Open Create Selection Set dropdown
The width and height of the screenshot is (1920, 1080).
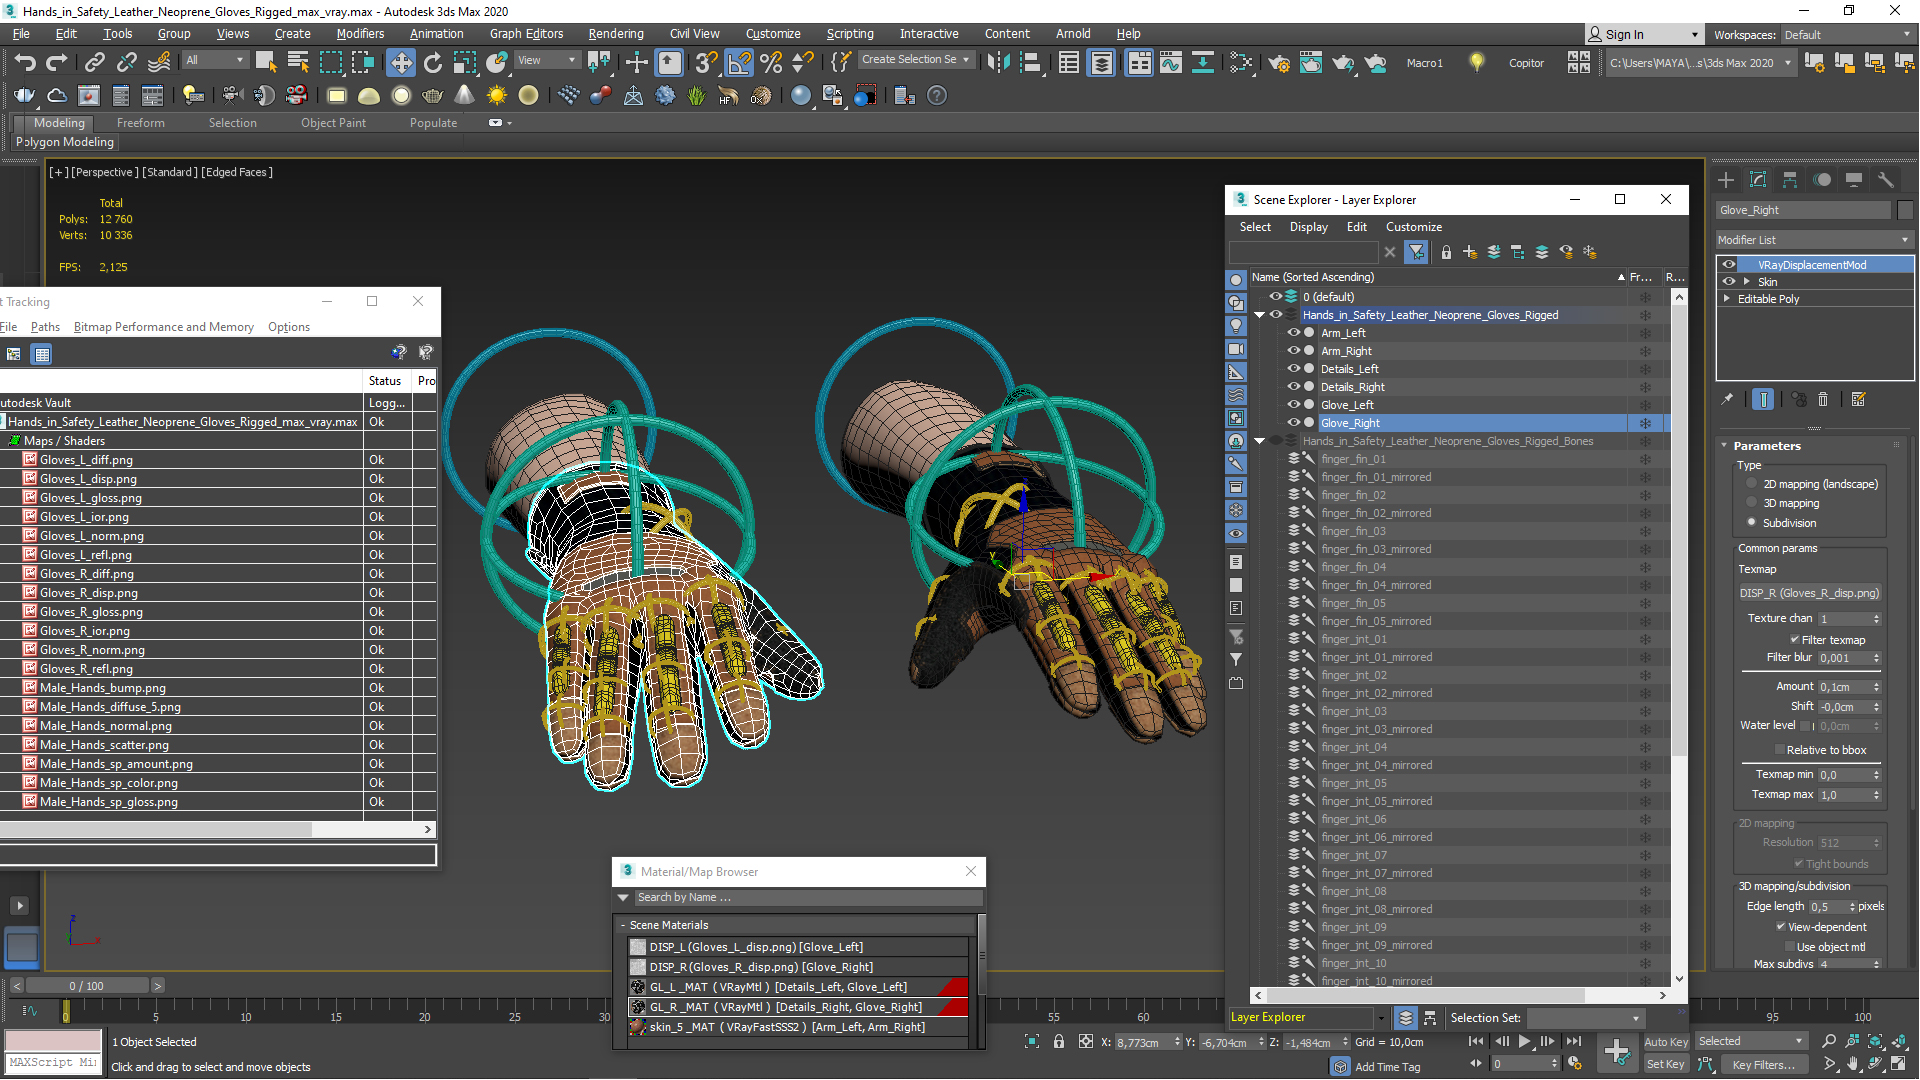[x=916, y=60]
